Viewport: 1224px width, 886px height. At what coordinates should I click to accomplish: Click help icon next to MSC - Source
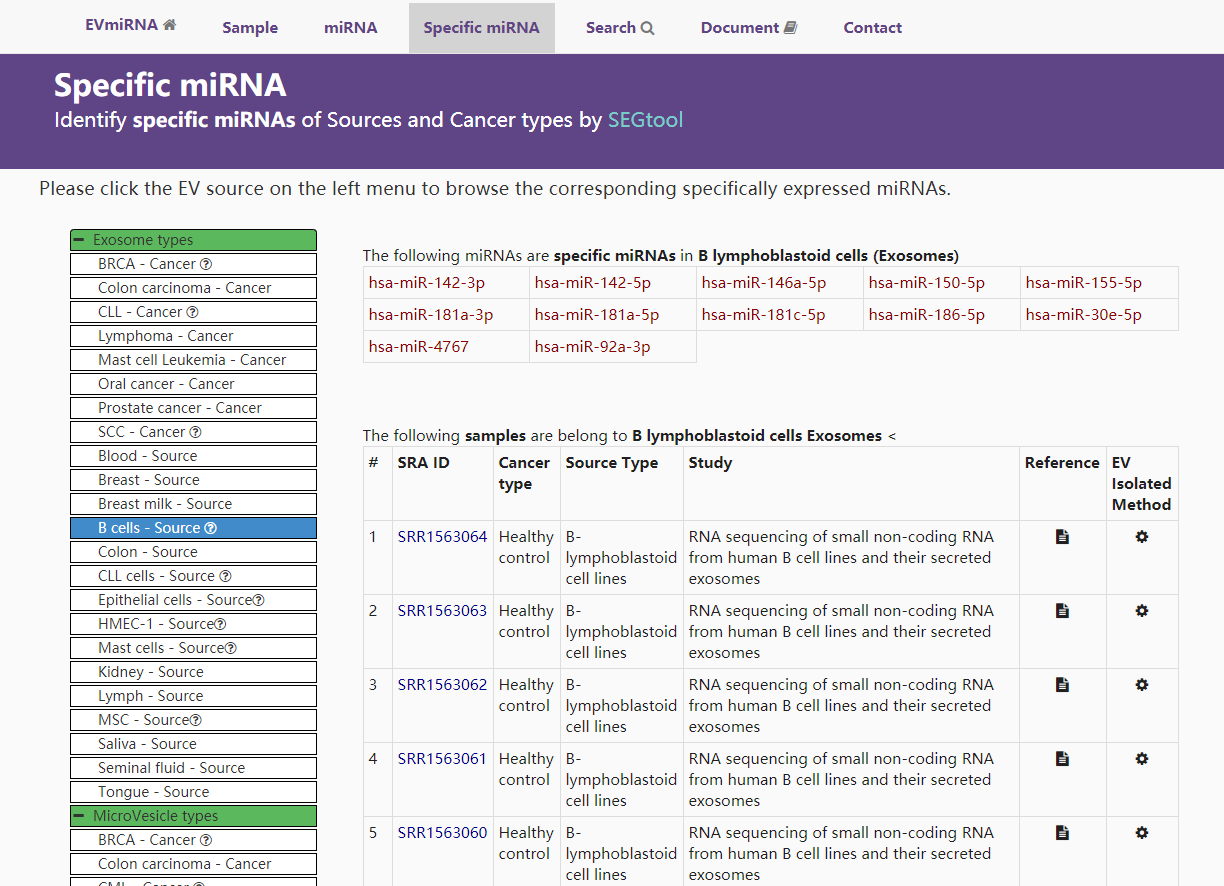point(196,720)
